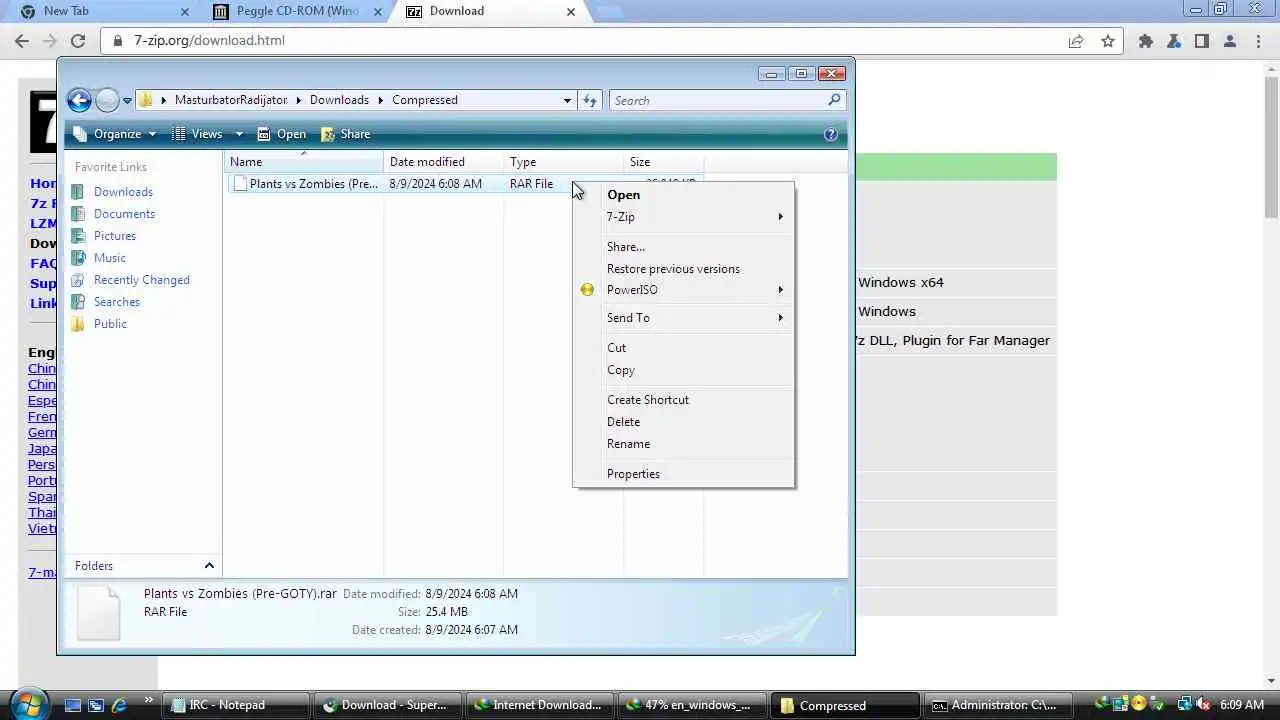Click the Music favorite link icon
This screenshot has width=1280, height=720.
78,258
